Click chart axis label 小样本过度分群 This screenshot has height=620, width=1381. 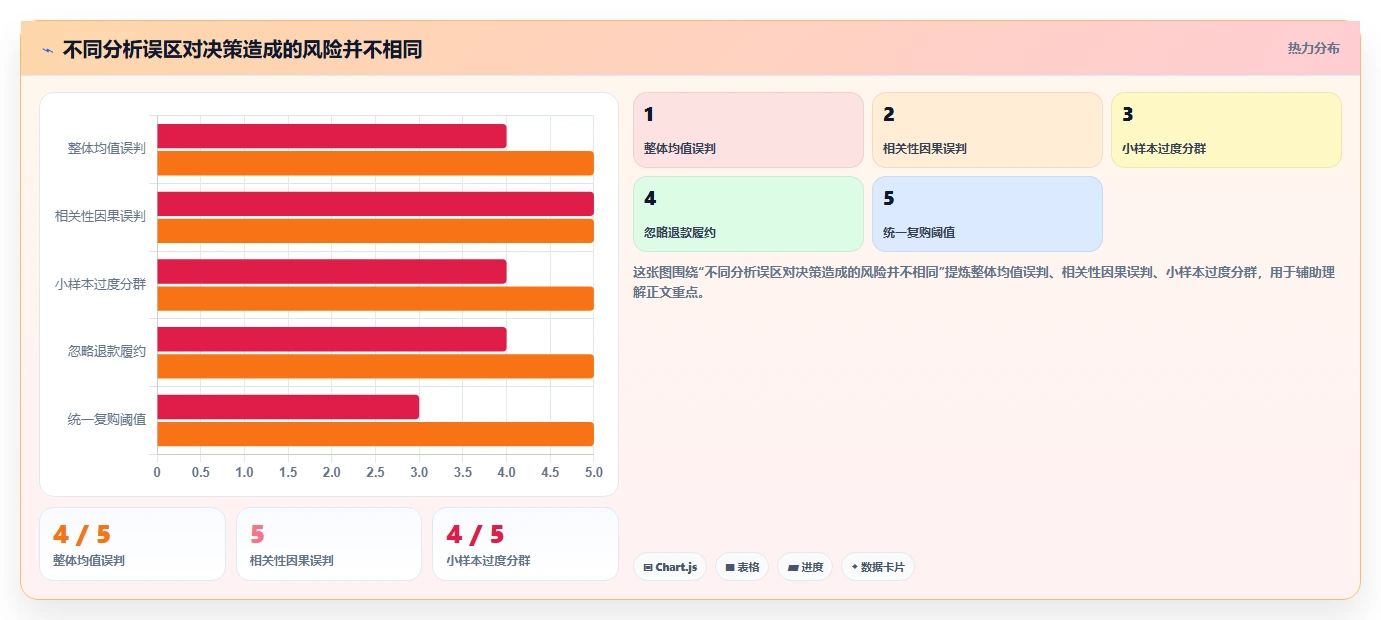[x=100, y=284]
